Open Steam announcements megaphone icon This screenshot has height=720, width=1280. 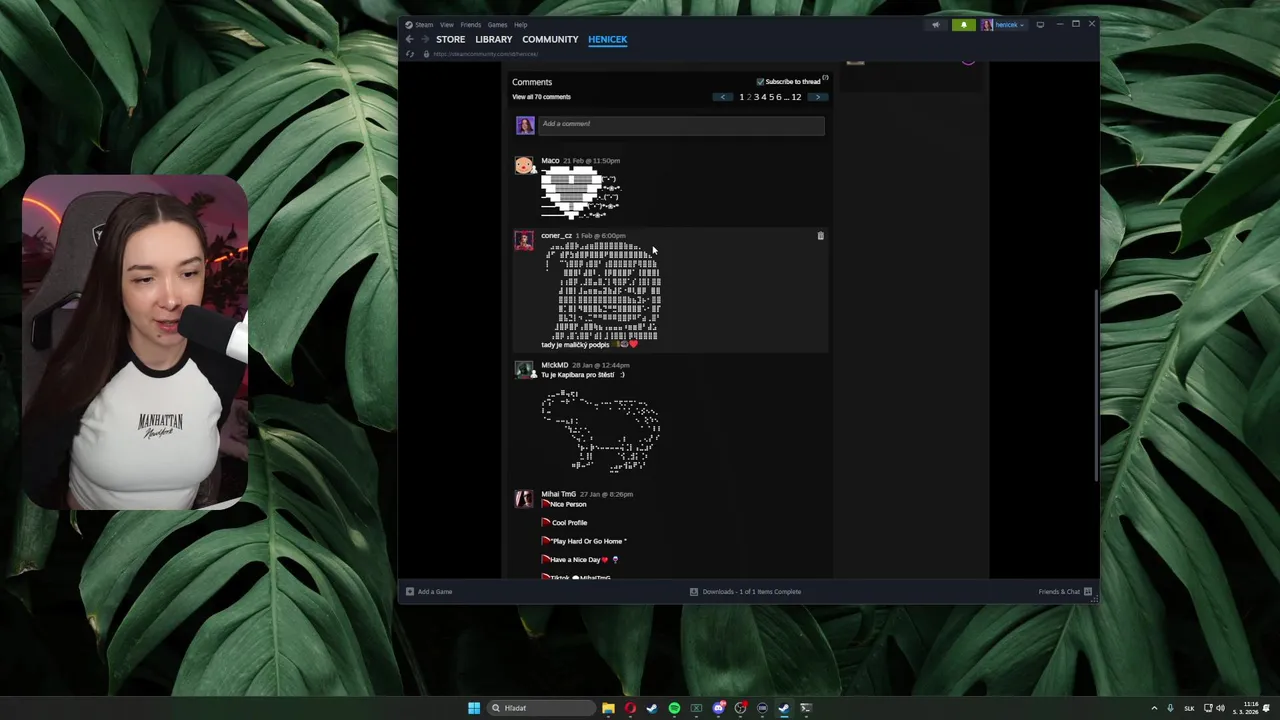(936, 25)
